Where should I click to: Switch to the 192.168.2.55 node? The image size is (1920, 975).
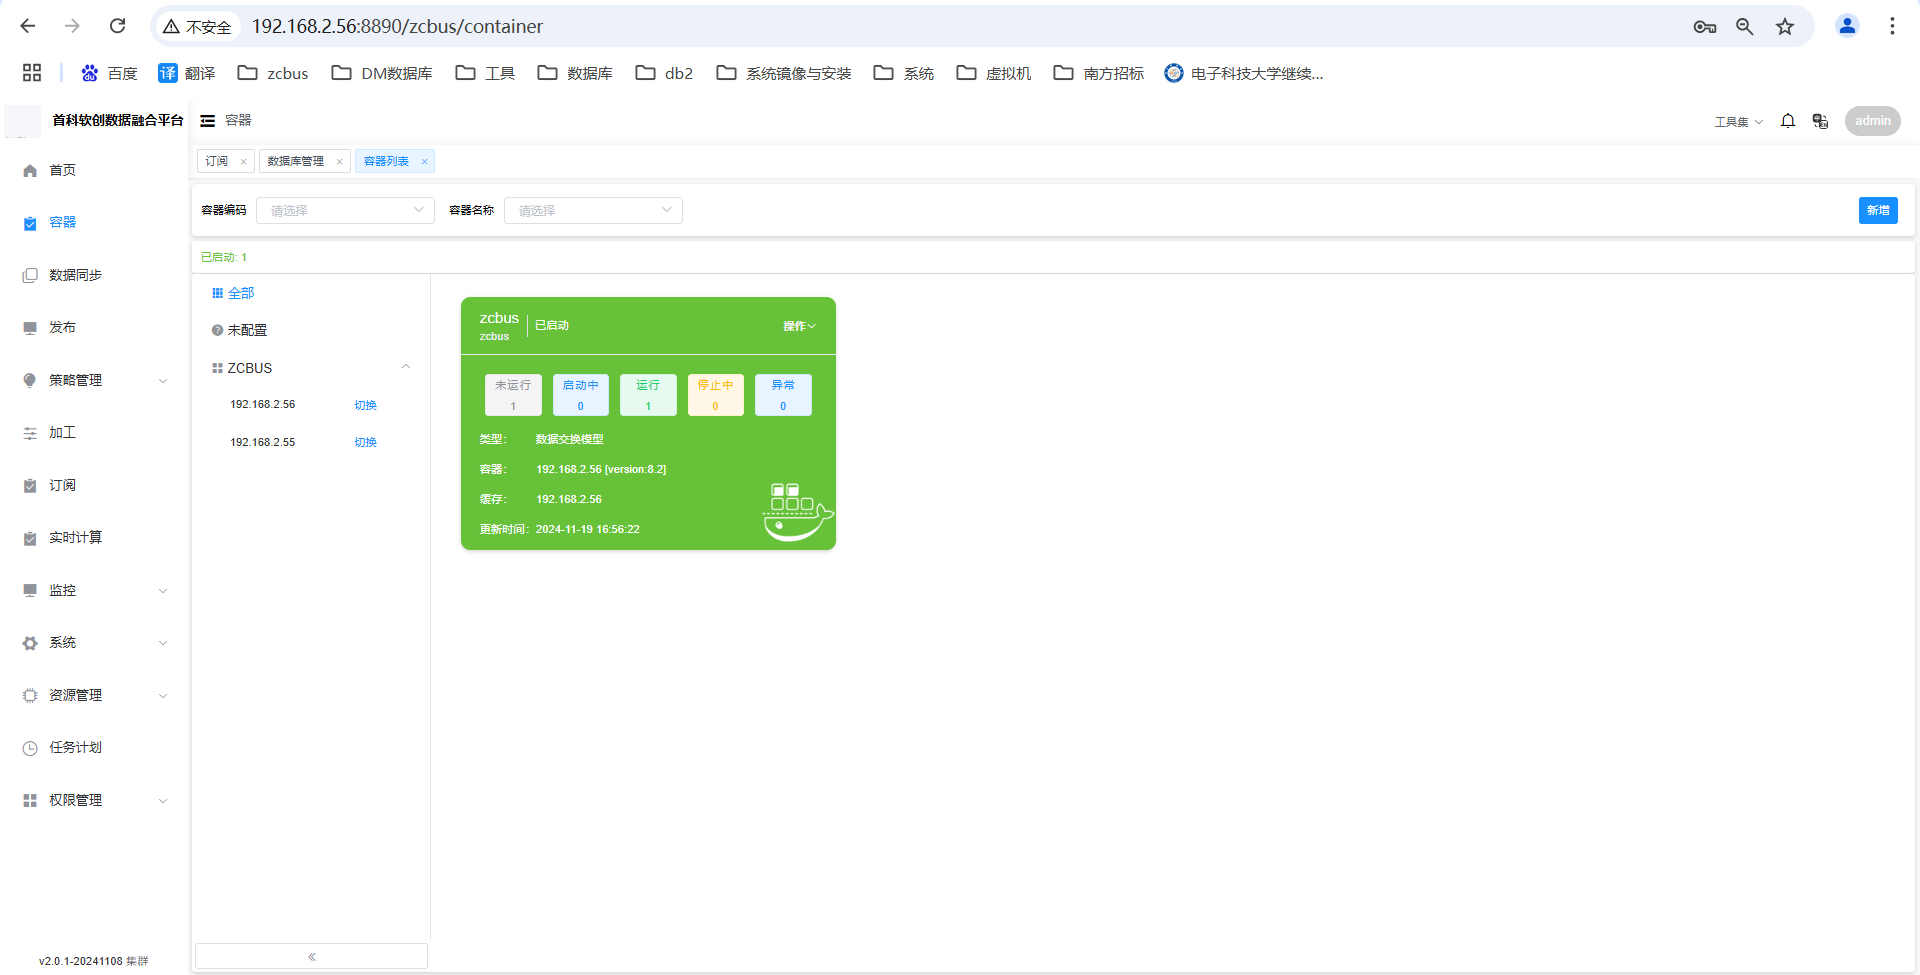tap(365, 442)
